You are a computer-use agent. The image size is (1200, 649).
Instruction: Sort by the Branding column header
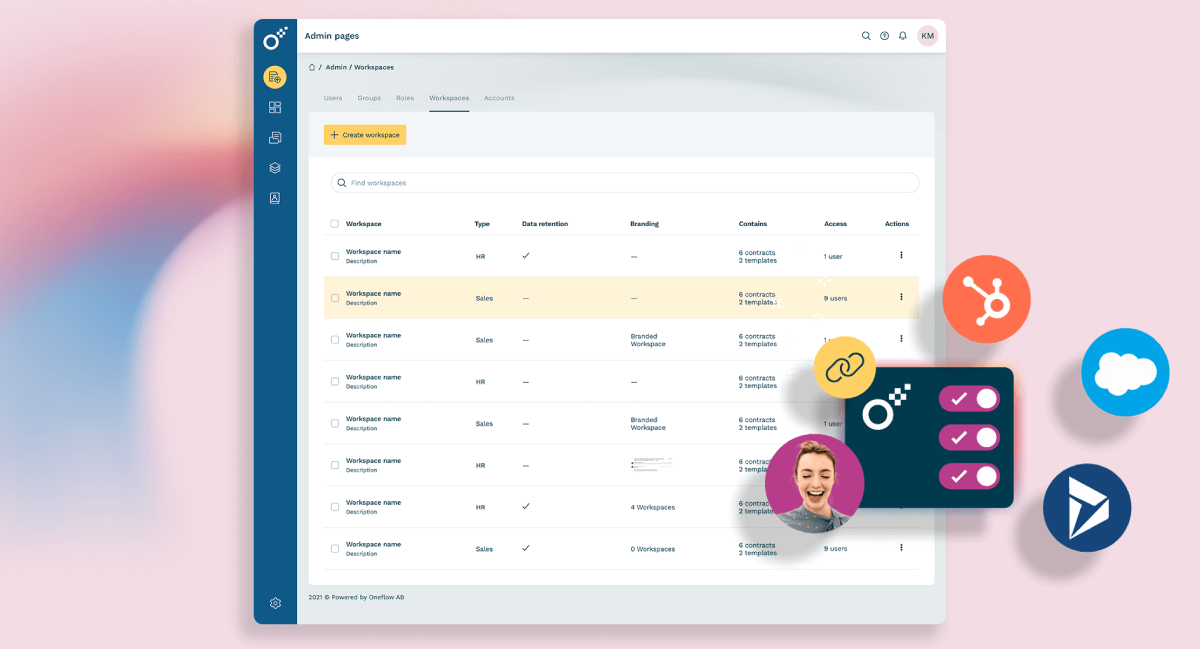point(644,224)
